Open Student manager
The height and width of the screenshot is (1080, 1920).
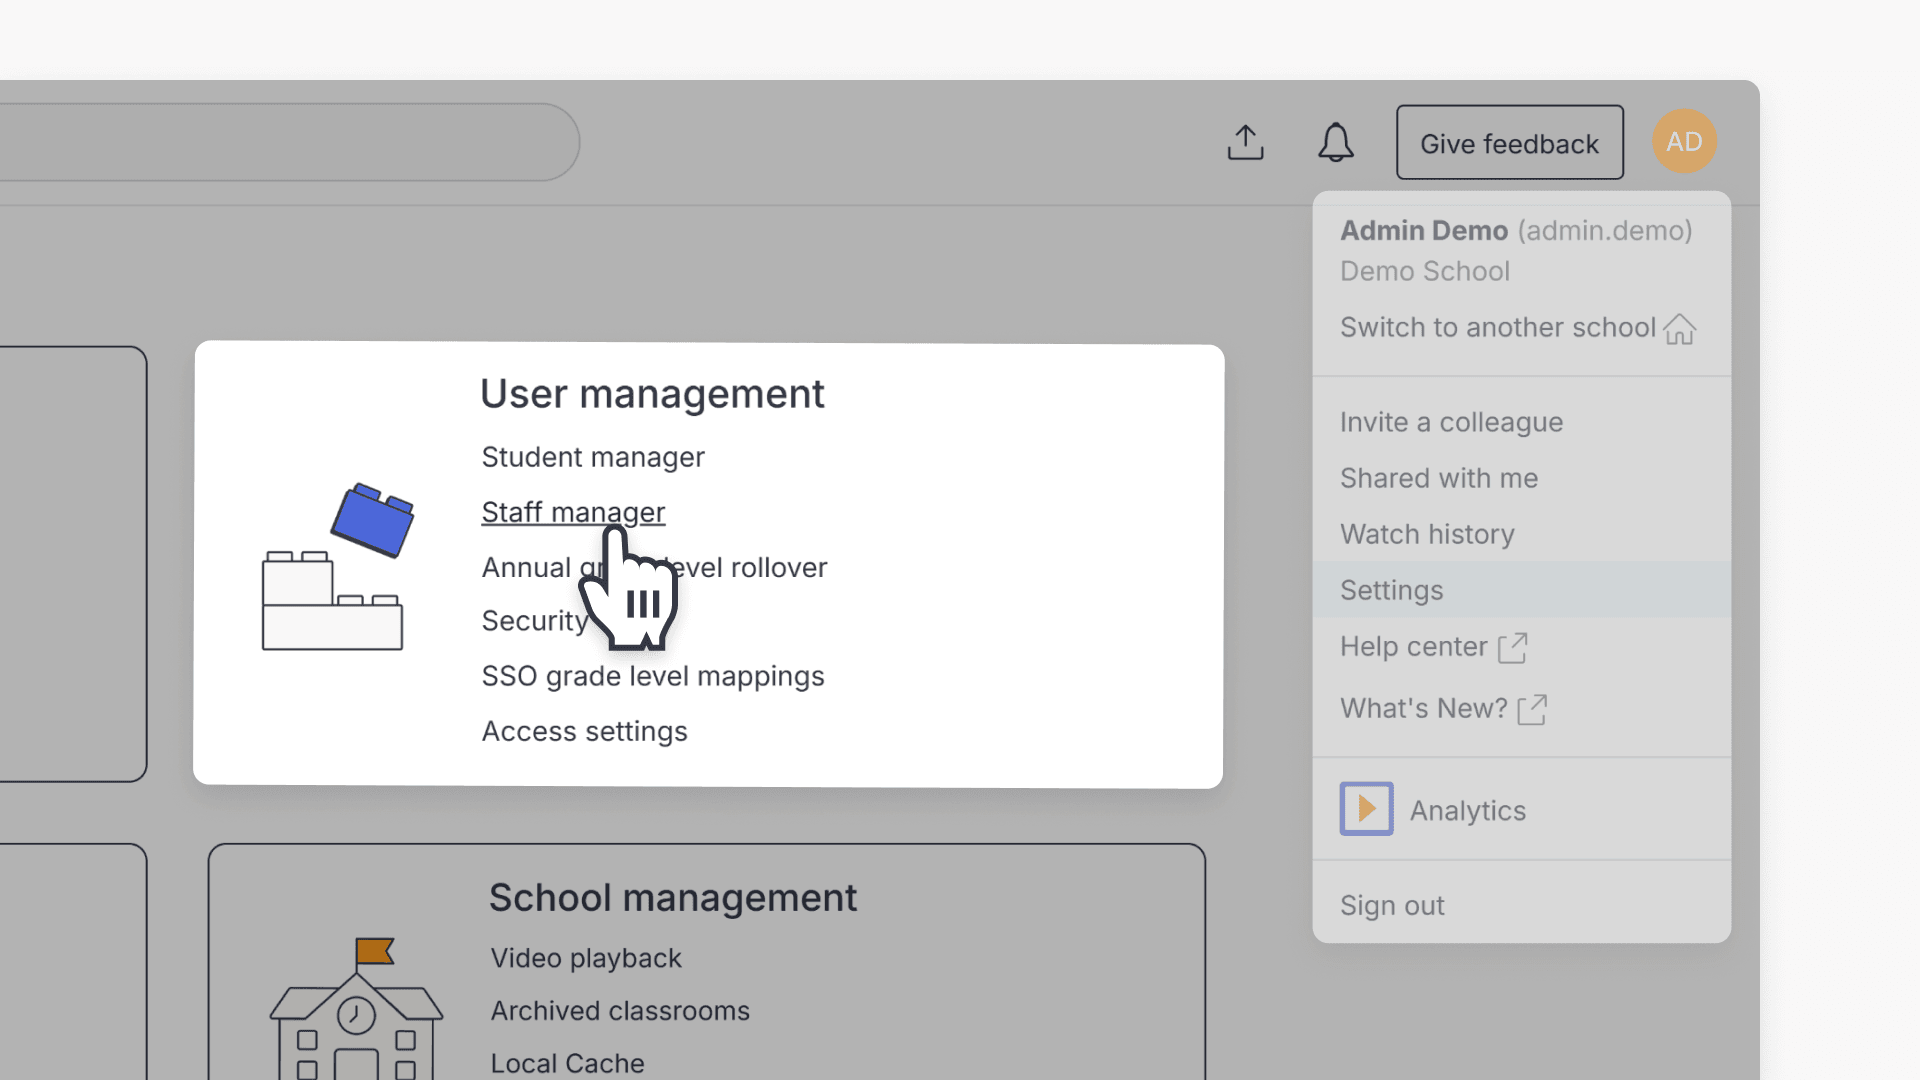tap(593, 457)
